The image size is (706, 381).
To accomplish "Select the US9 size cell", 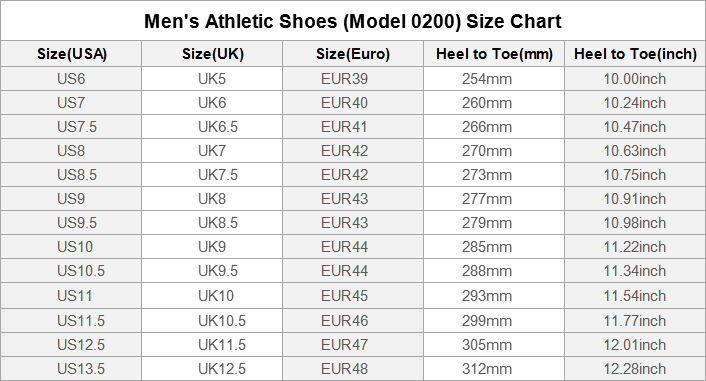I will click(x=71, y=199).
